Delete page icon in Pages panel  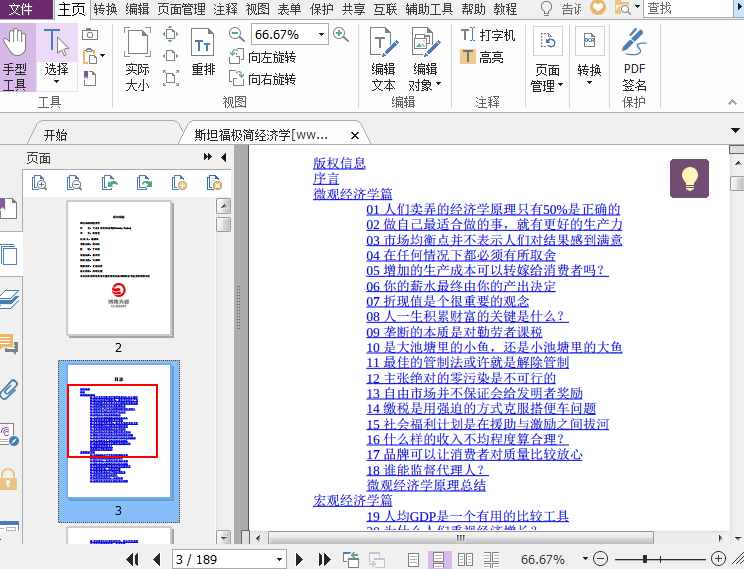coord(214,183)
